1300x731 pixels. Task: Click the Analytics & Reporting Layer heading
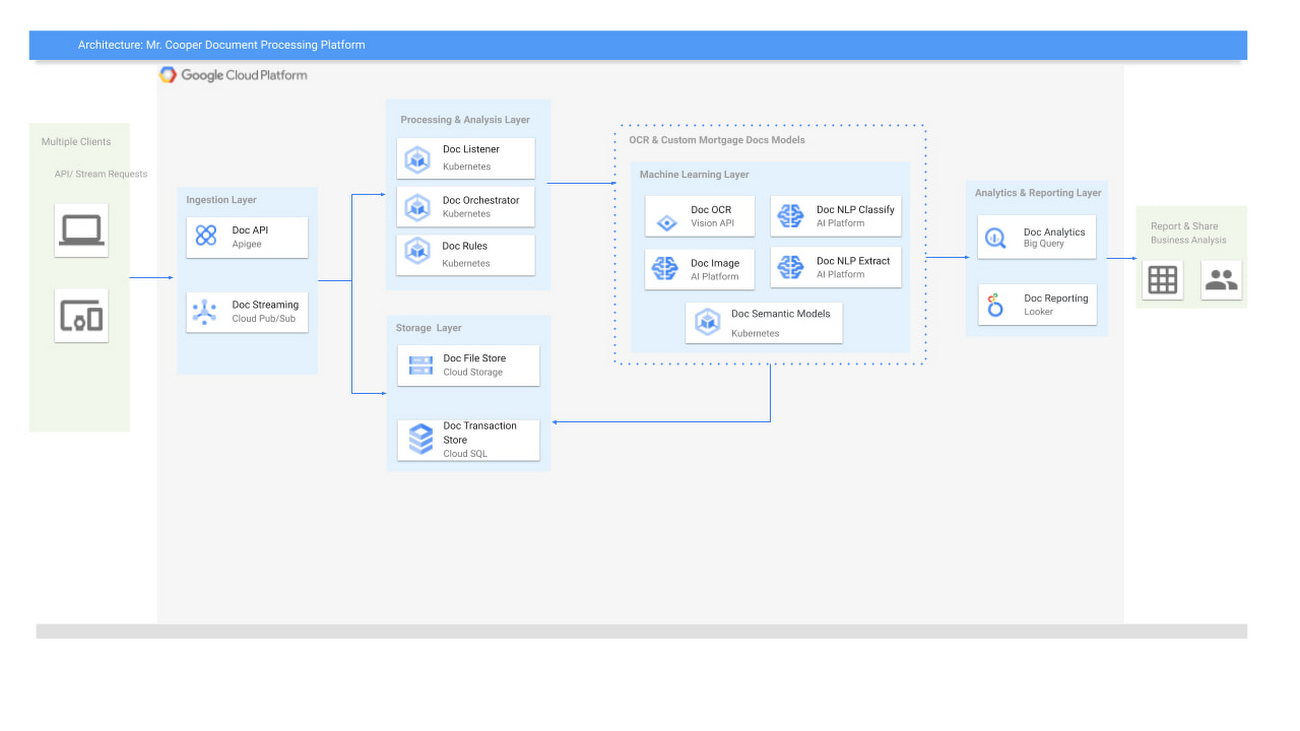[1038, 193]
